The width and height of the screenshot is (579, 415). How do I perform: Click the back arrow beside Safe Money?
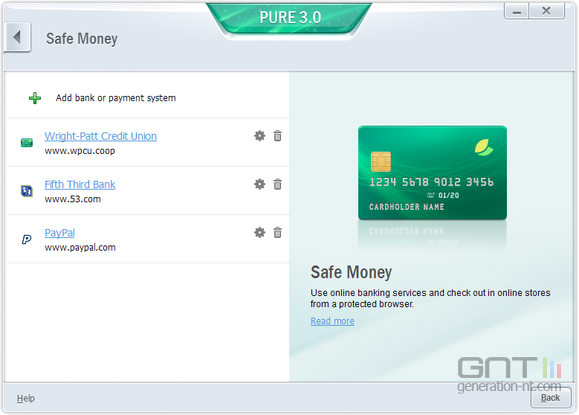click(x=17, y=37)
